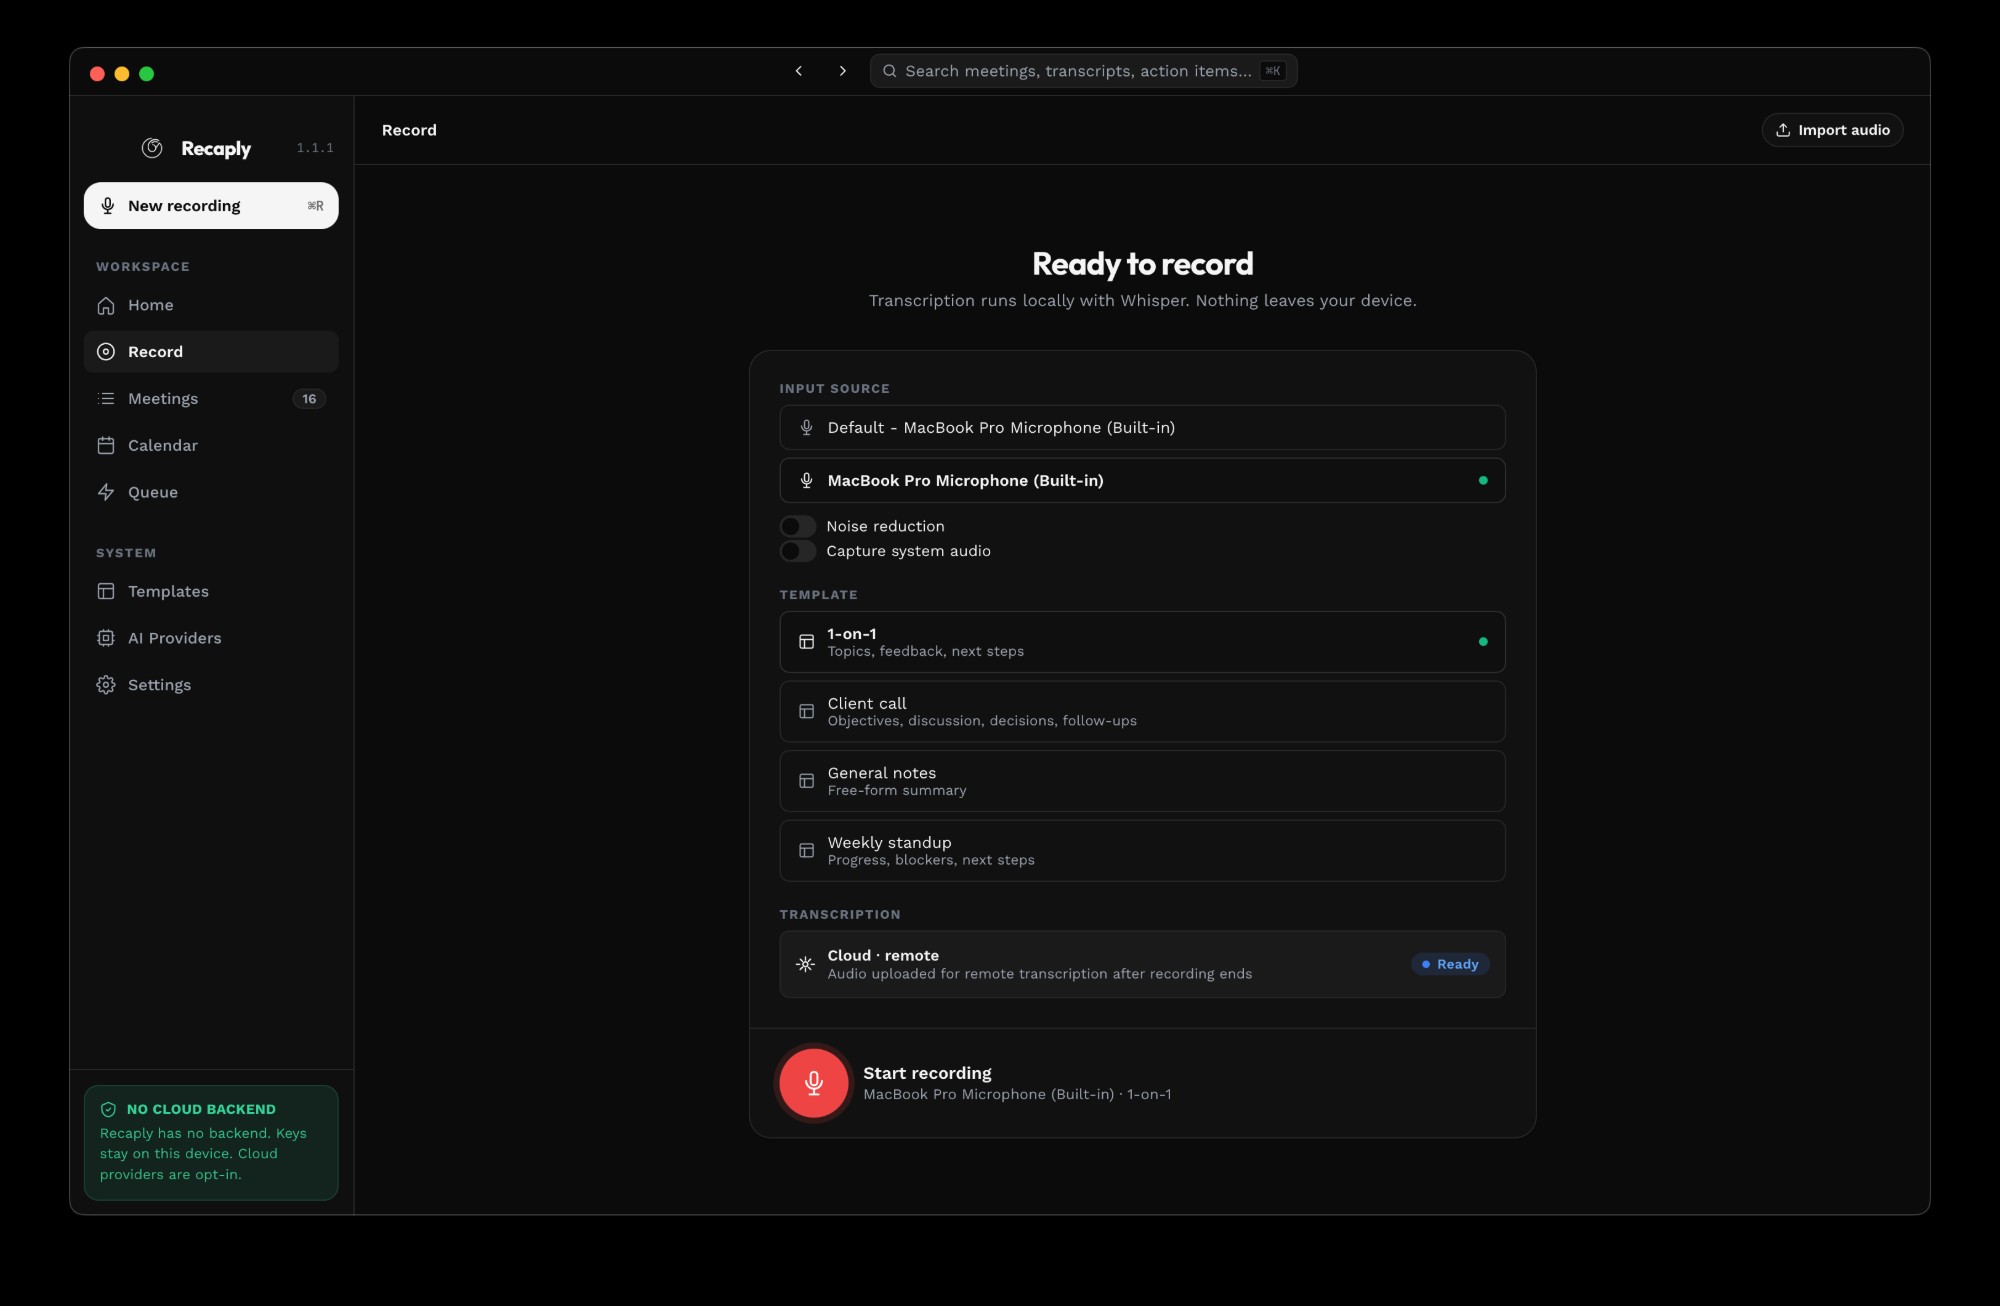This screenshot has width=2000, height=1306.
Task: Click the AI Providers chip icon
Action: point(106,638)
